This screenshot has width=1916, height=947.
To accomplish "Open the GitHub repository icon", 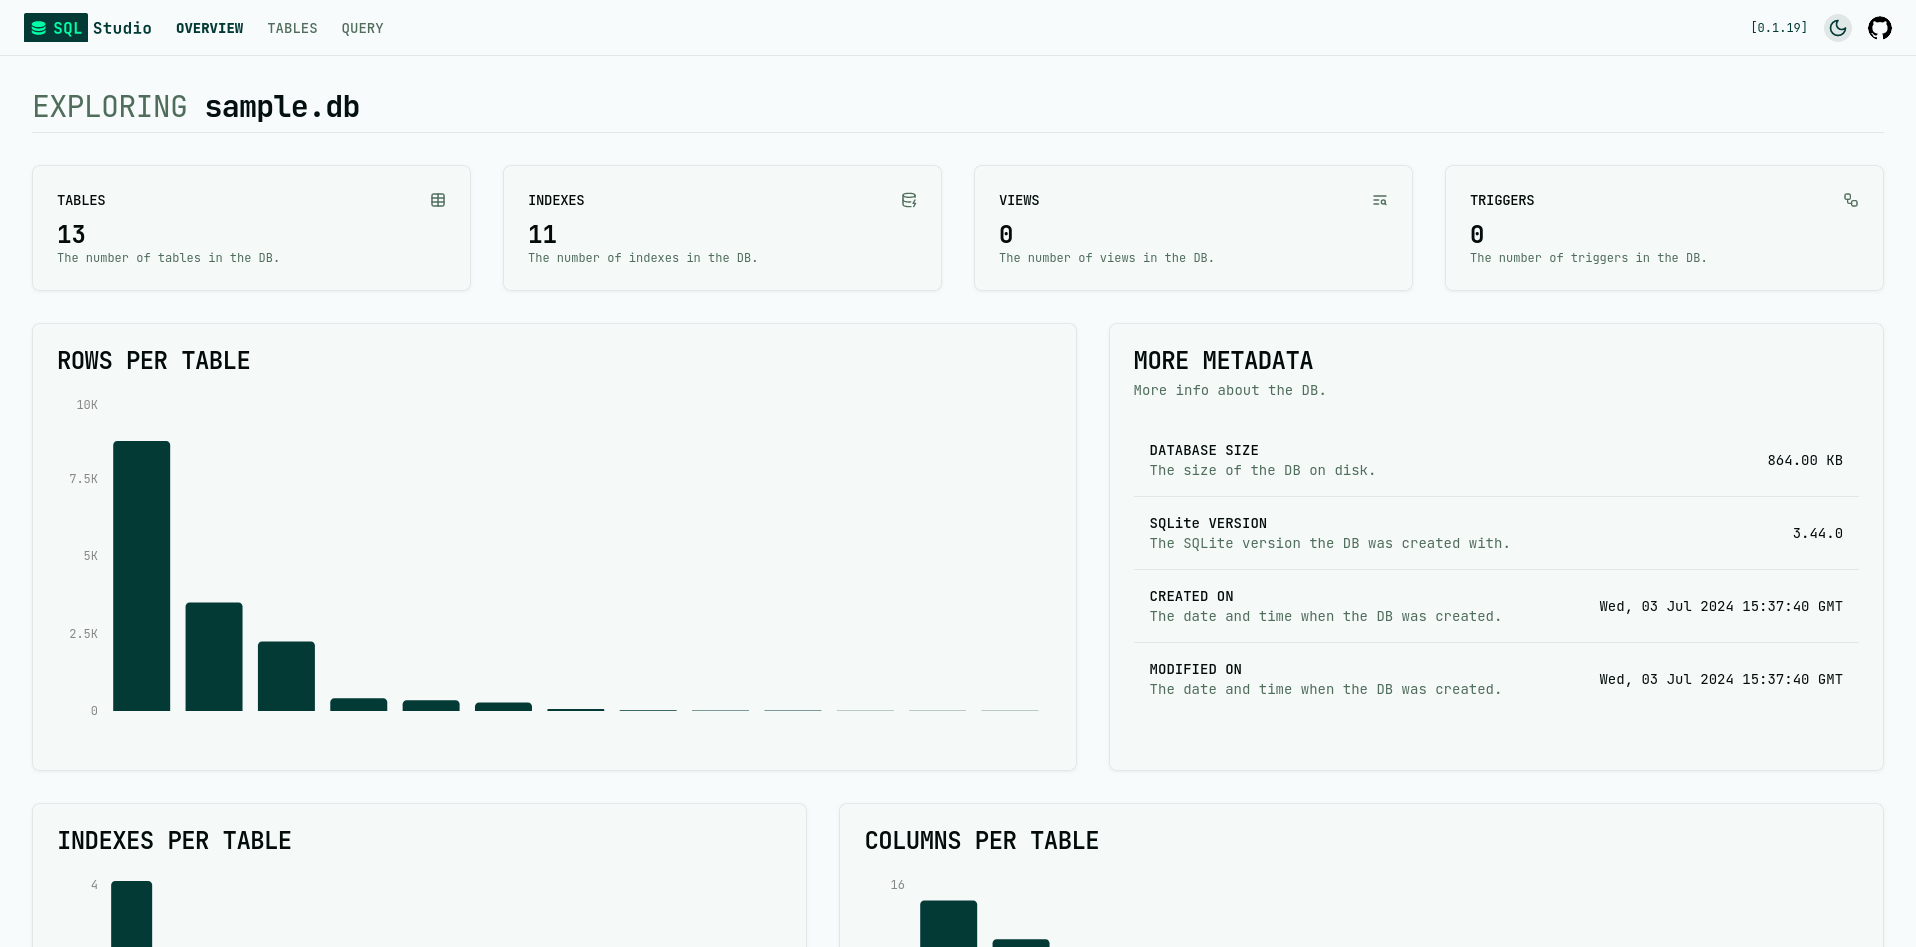I will 1880,28.
